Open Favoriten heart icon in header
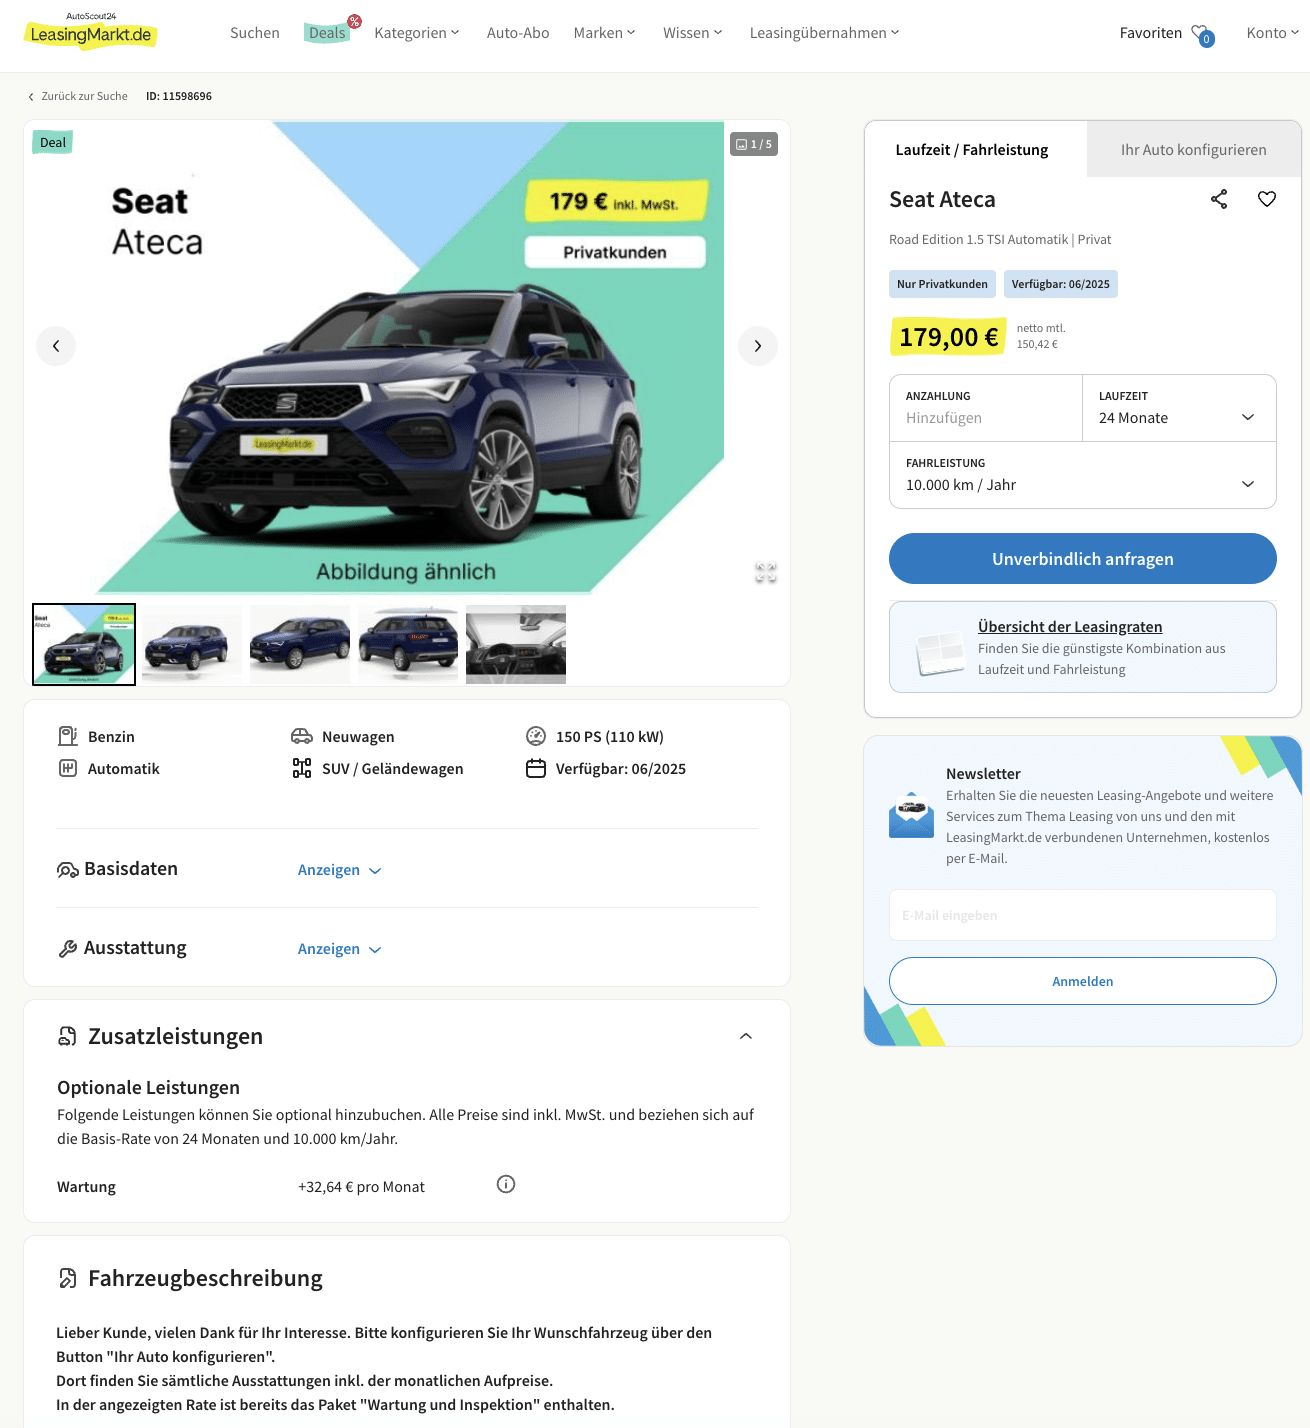The image size is (1310, 1428). pyautogui.click(x=1203, y=35)
